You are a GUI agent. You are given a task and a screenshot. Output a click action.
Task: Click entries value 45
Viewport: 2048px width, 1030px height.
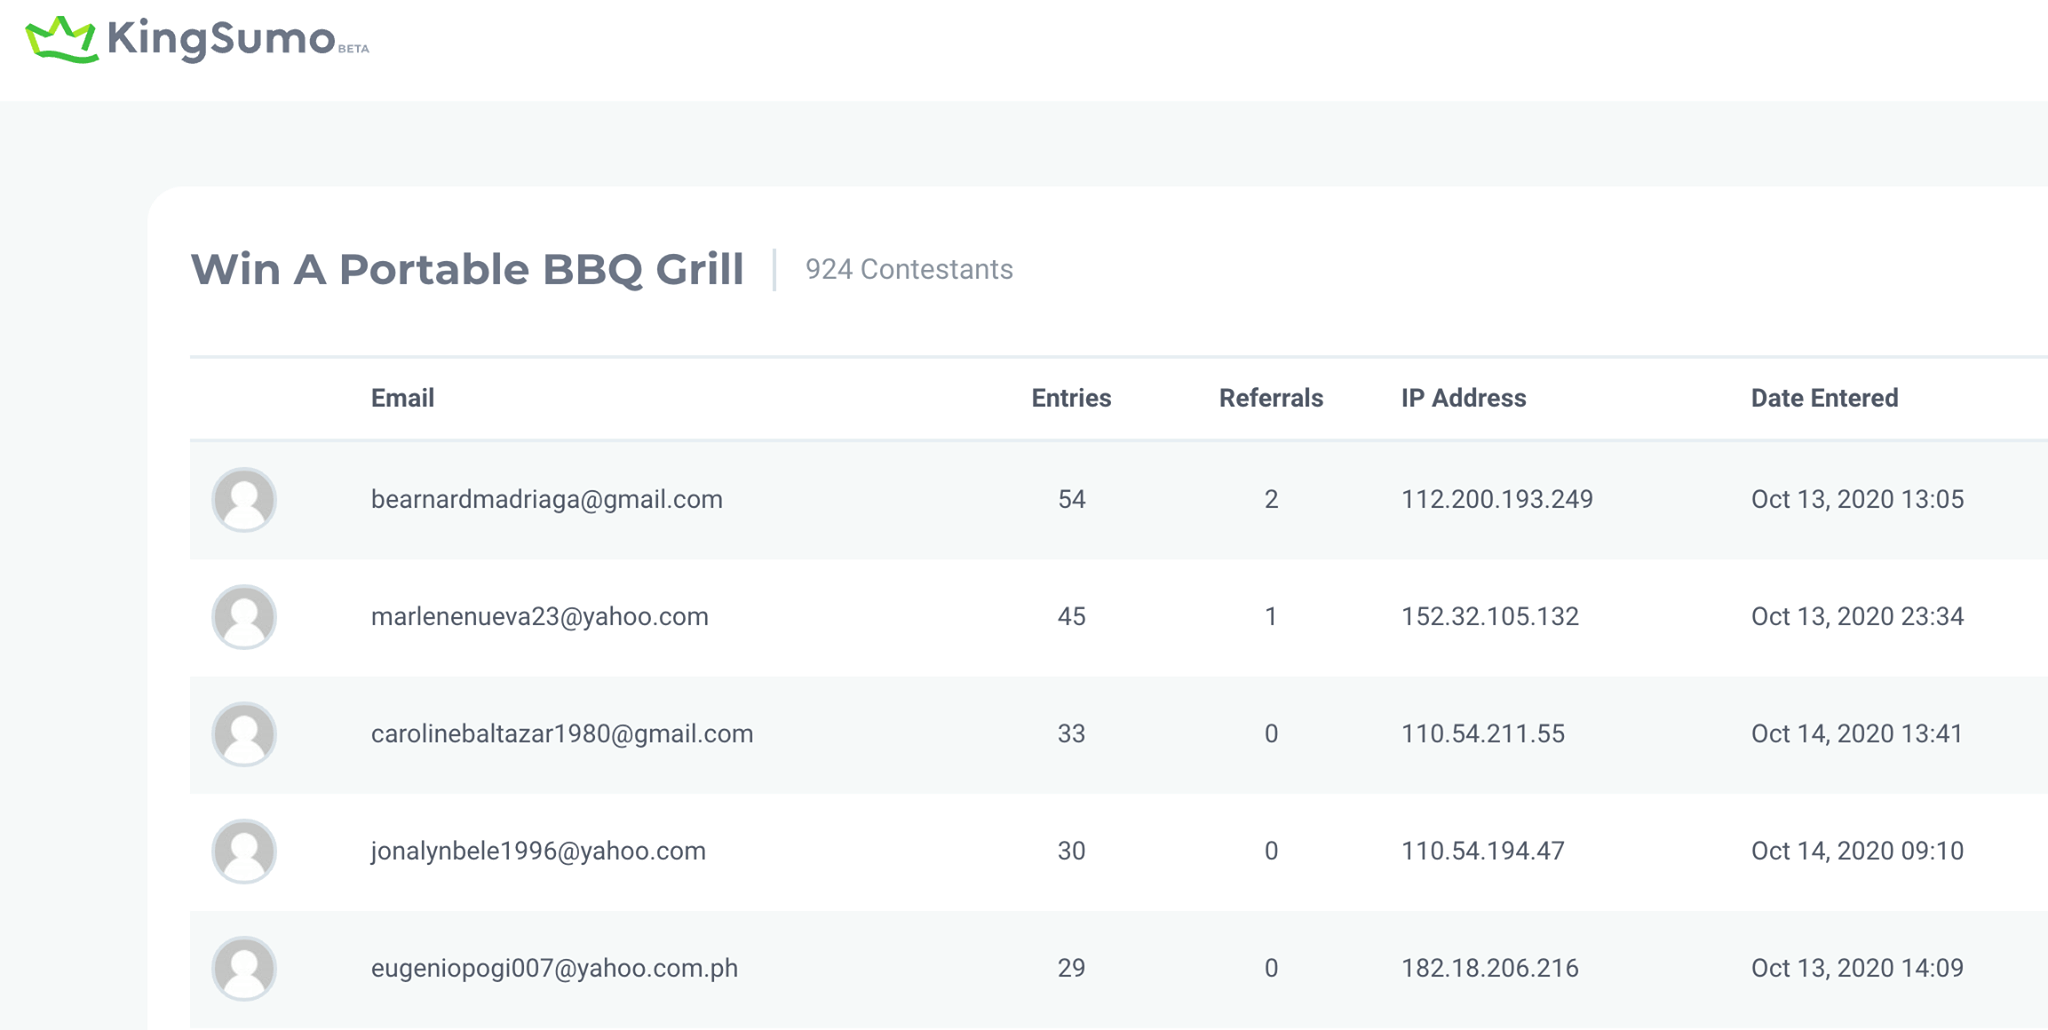pos(1071,616)
